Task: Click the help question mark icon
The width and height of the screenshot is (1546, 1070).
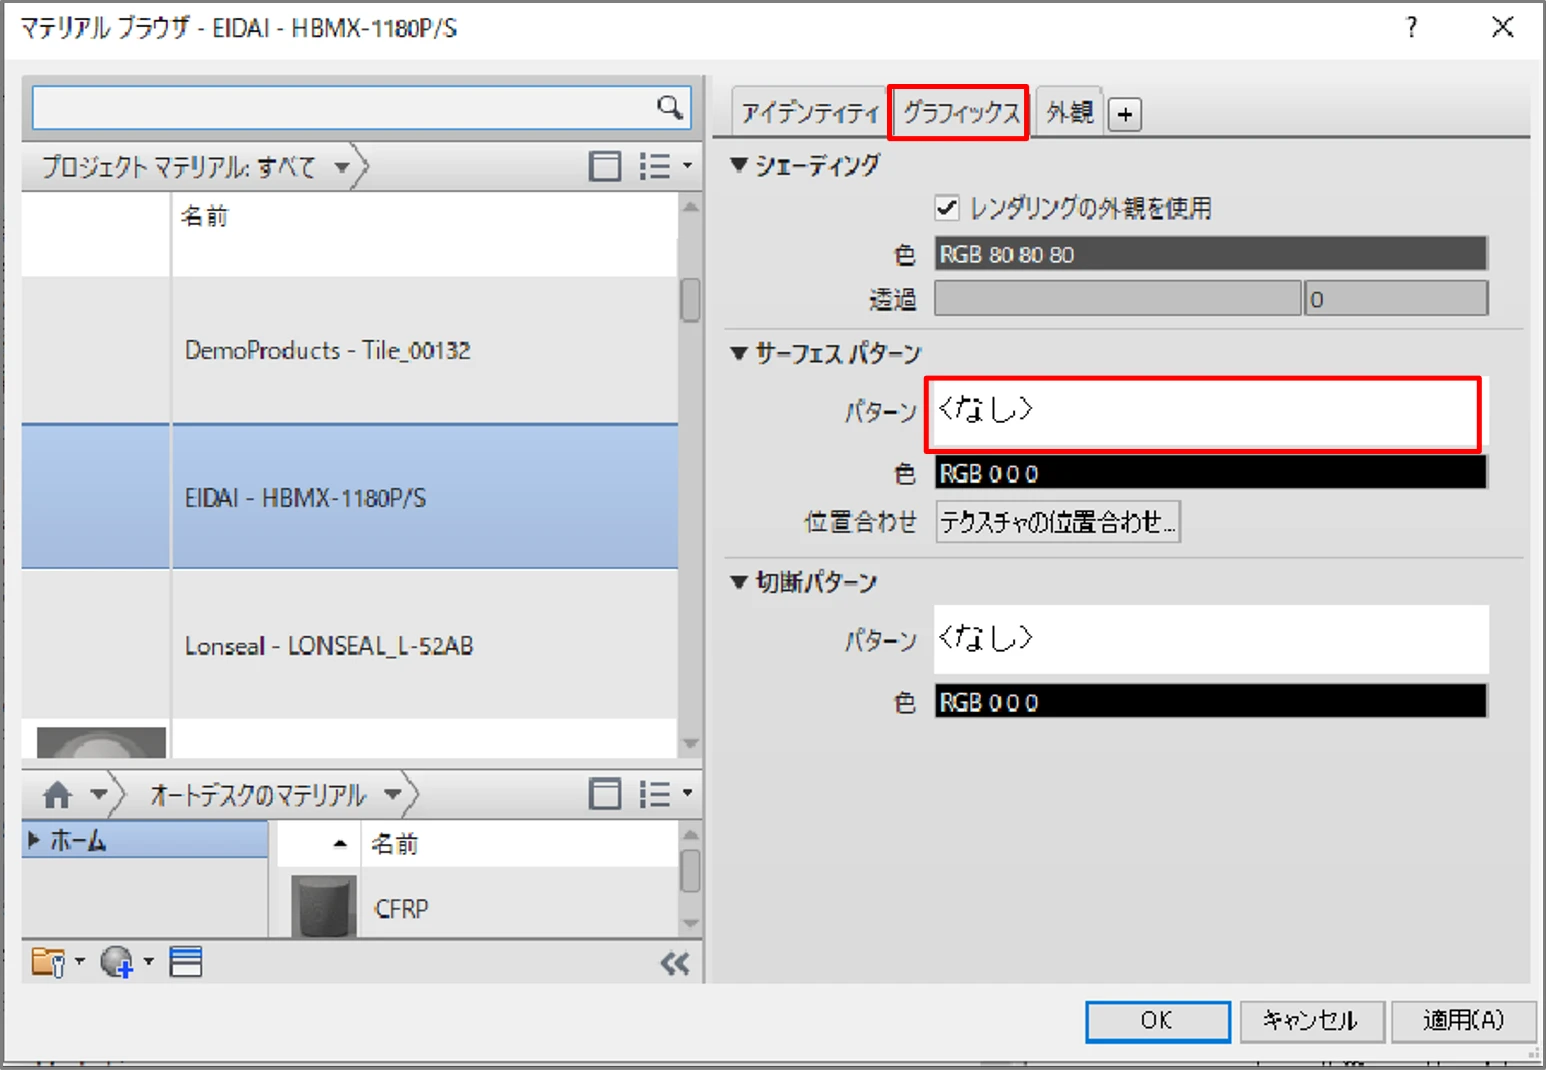Action: (x=1411, y=27)
